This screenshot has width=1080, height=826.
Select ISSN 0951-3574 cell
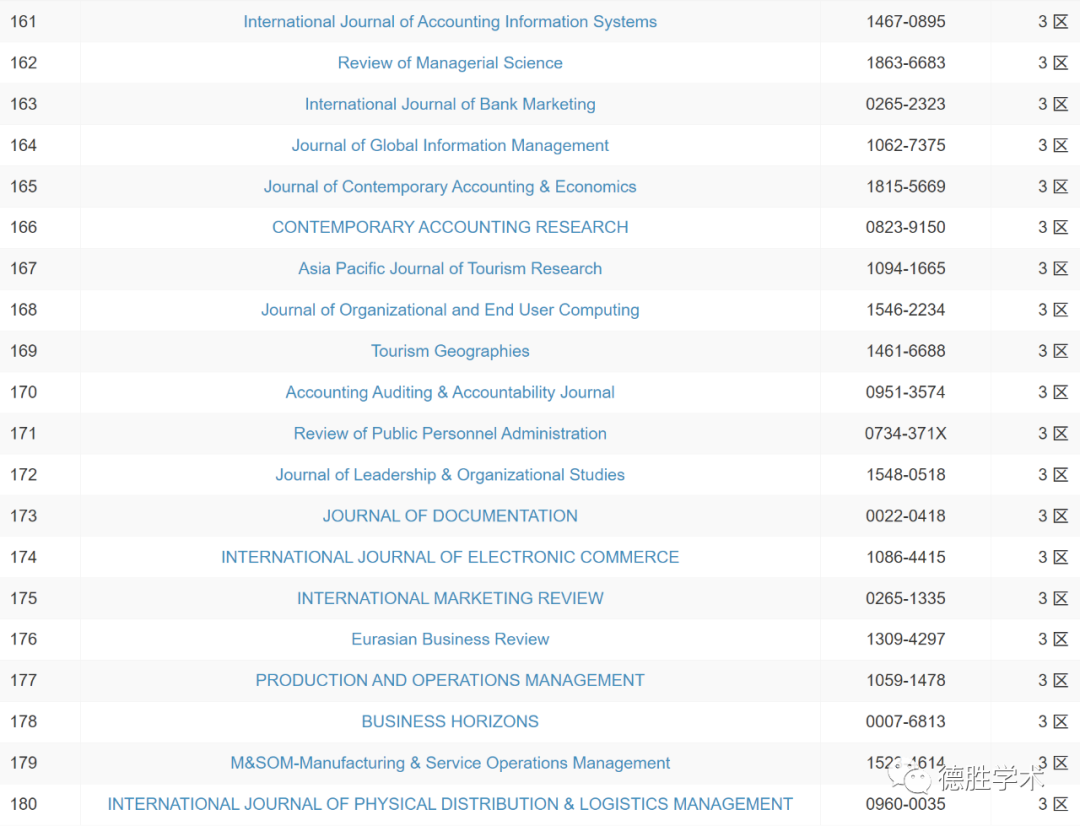tap(905, 393)
